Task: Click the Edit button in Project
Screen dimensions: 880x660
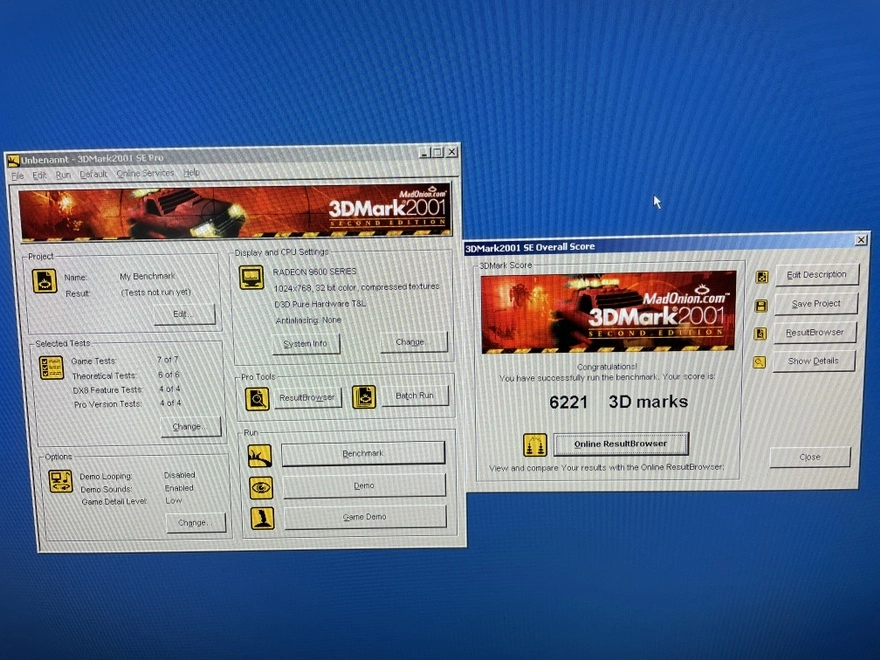Action: (x=185, y=314)
